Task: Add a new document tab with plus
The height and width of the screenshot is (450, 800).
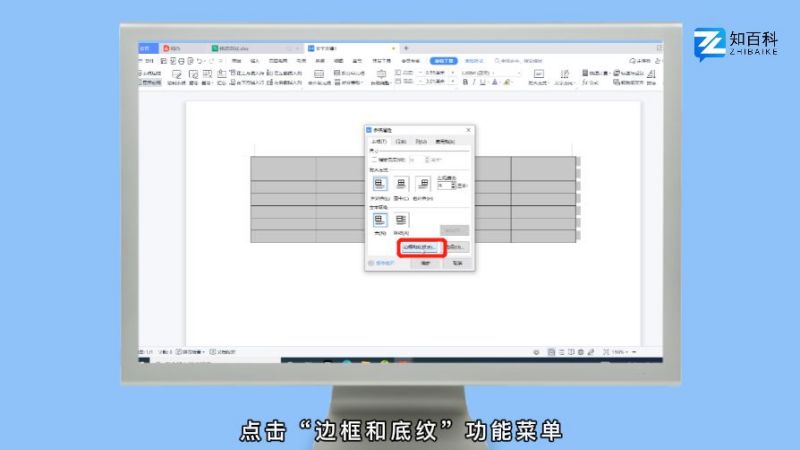Action: pos(406,48)
